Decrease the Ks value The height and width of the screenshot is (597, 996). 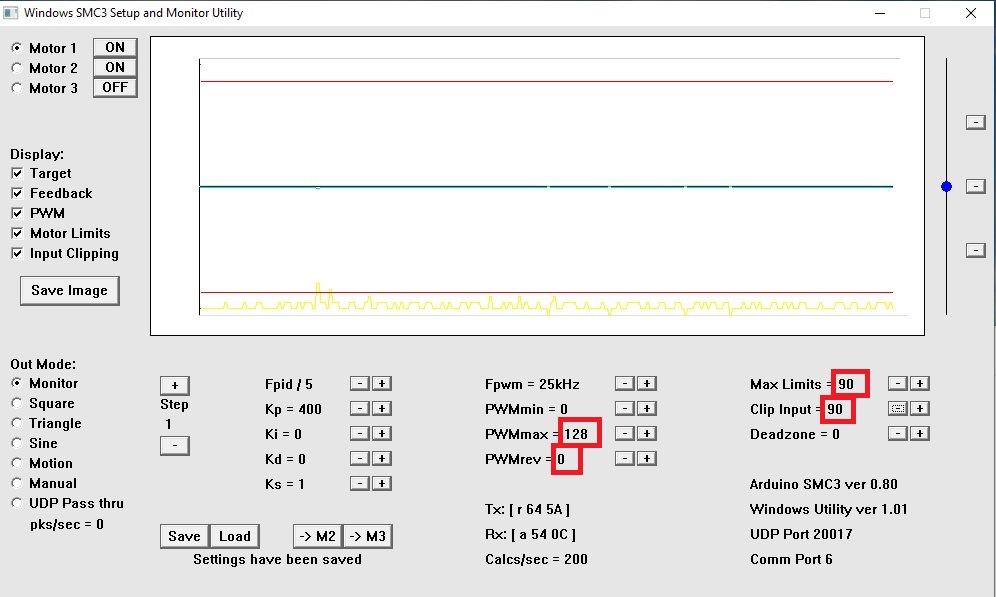click(x=360, y=483)
